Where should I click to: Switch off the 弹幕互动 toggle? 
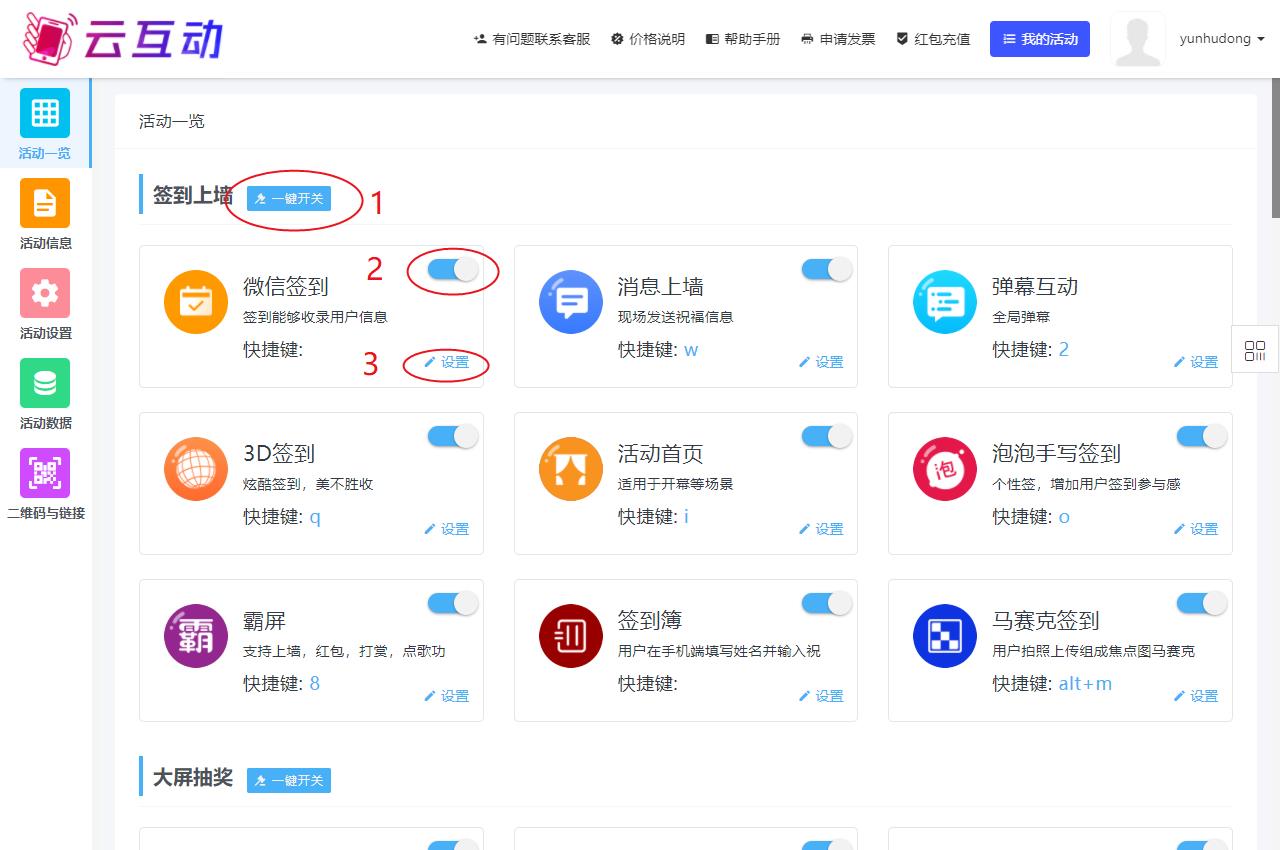(x=1201, y=269)
